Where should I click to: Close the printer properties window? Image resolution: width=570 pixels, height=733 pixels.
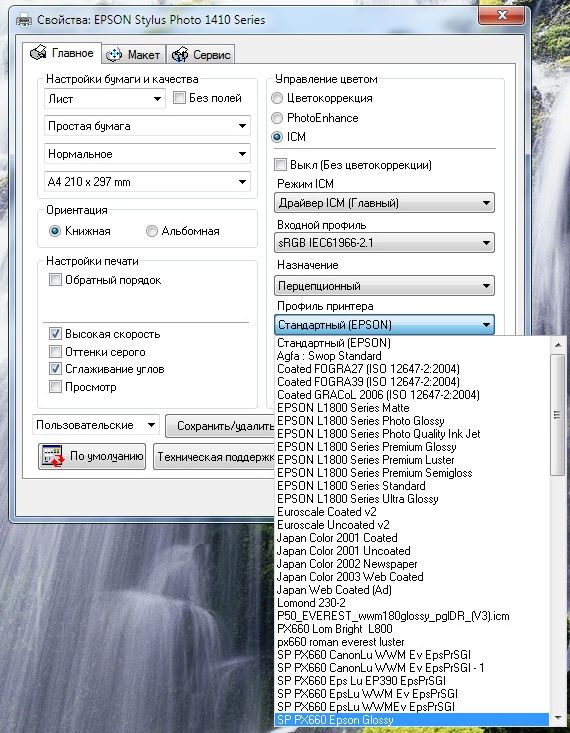(502, 15)
